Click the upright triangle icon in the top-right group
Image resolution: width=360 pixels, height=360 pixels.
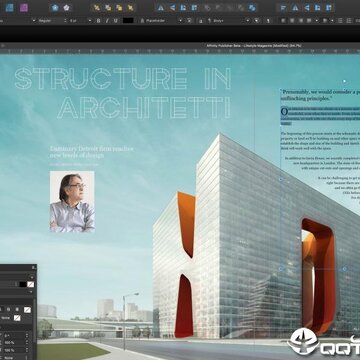pos(295,7)
